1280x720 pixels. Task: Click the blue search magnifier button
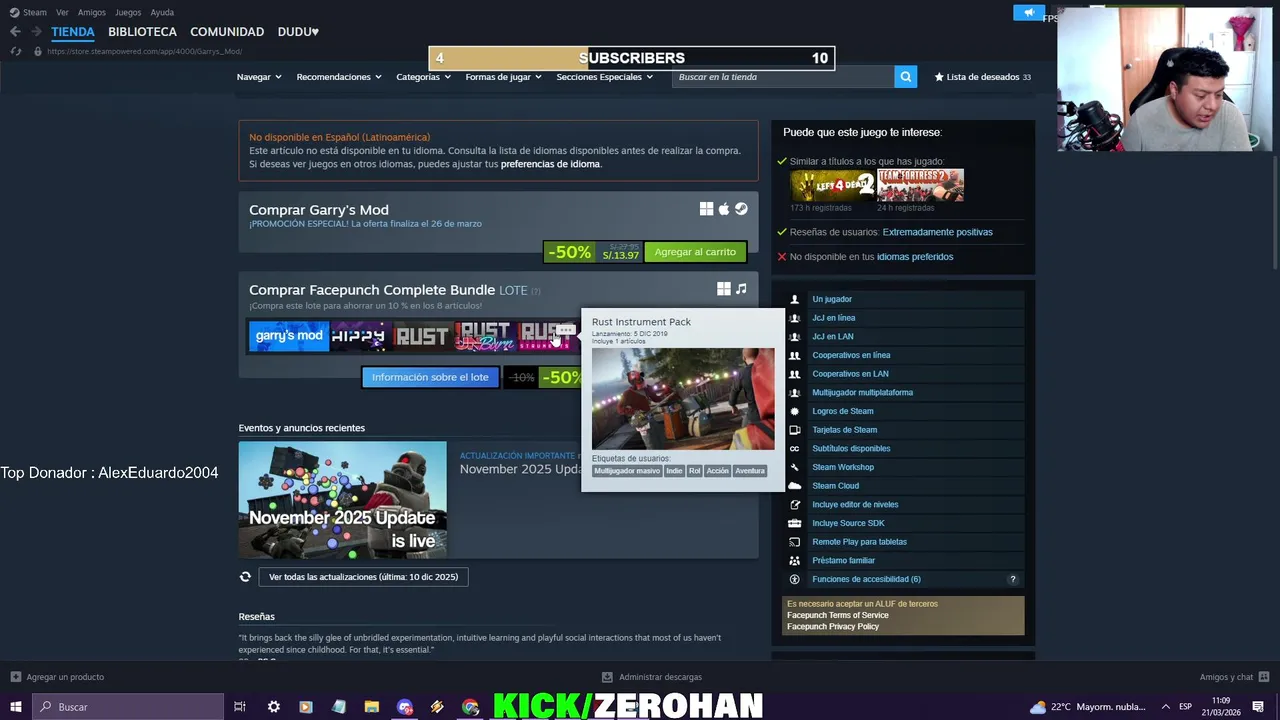[905, 77]
